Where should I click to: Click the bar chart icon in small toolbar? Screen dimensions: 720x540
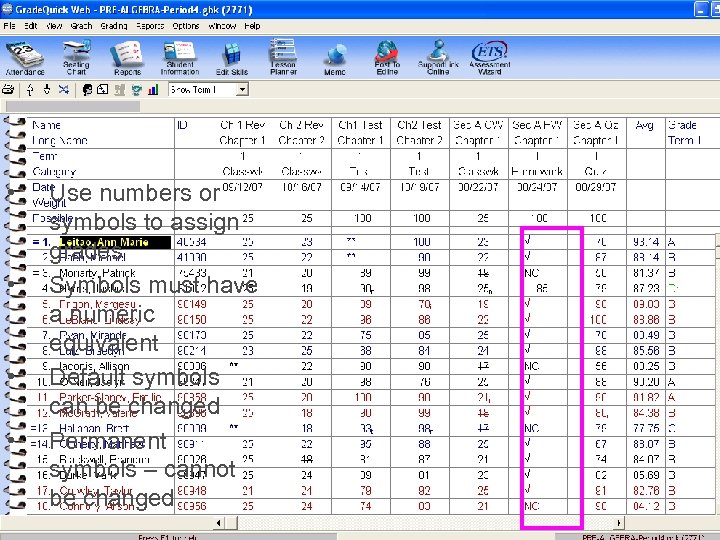152,90
